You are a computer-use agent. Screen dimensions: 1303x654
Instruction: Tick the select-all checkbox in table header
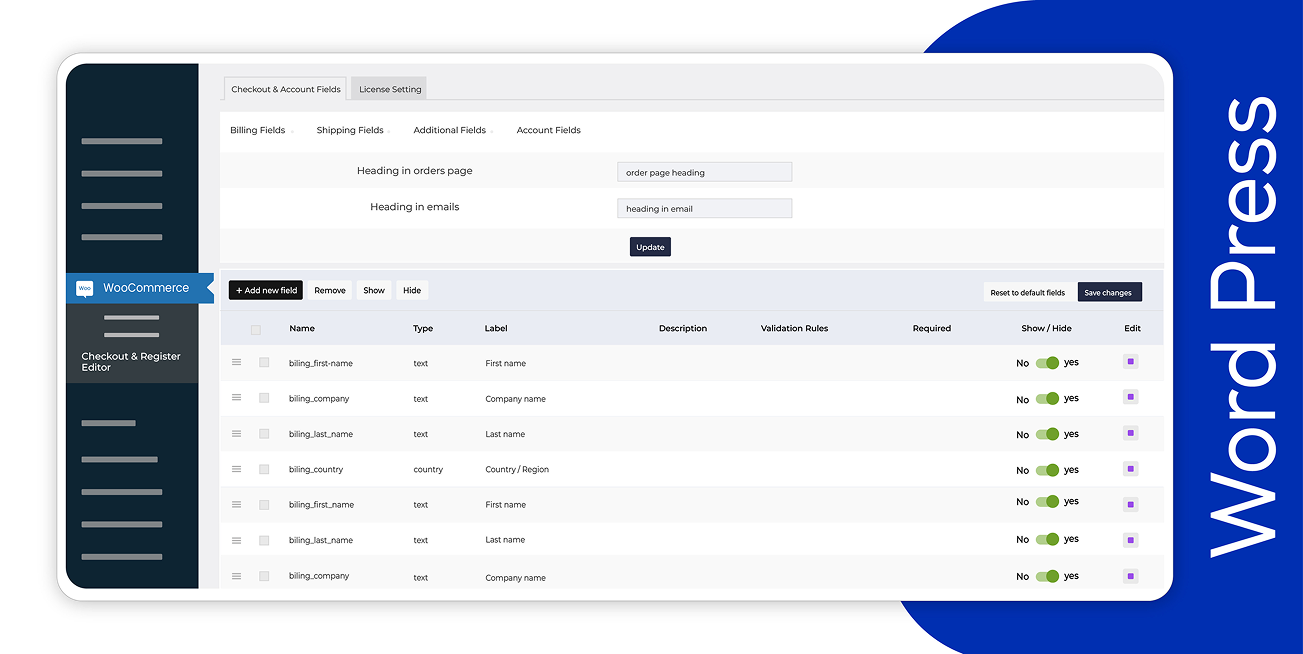(x=256, y=329)
